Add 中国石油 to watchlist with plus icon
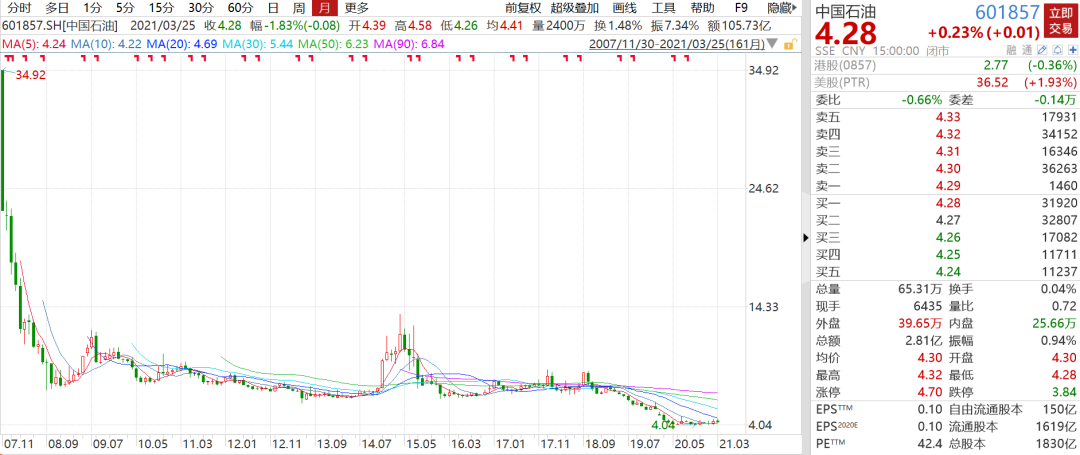Image resolution: width=1080 pixels, height=455 pixels. click(x=1073, y=50)
